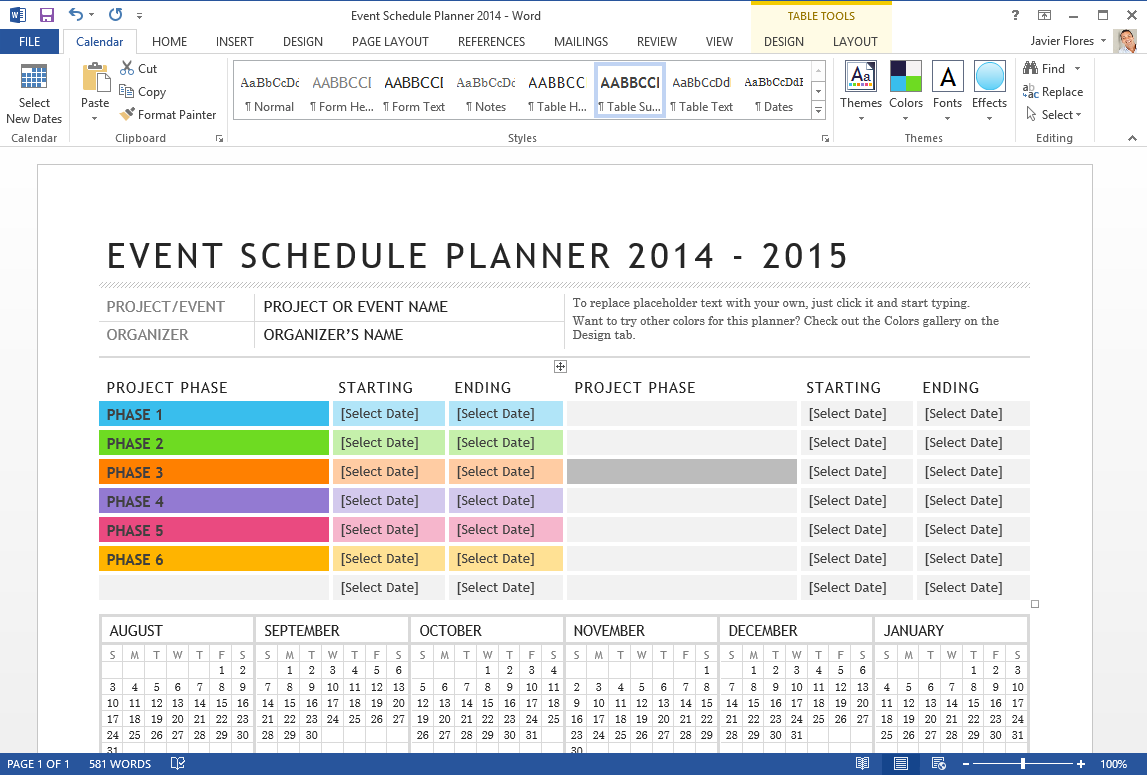Click ORGANIZER'S NAME placeholder text
This screenshot has width=1147, height=775.
point(333,334)
